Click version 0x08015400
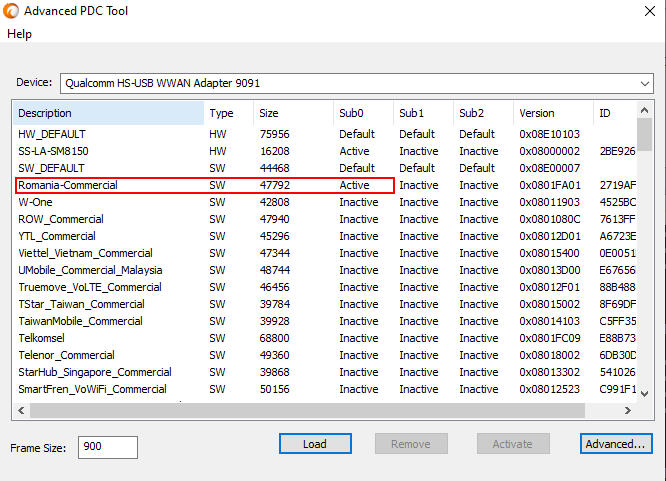The height and width of the screenshot is (481, 666). (550, 253)
